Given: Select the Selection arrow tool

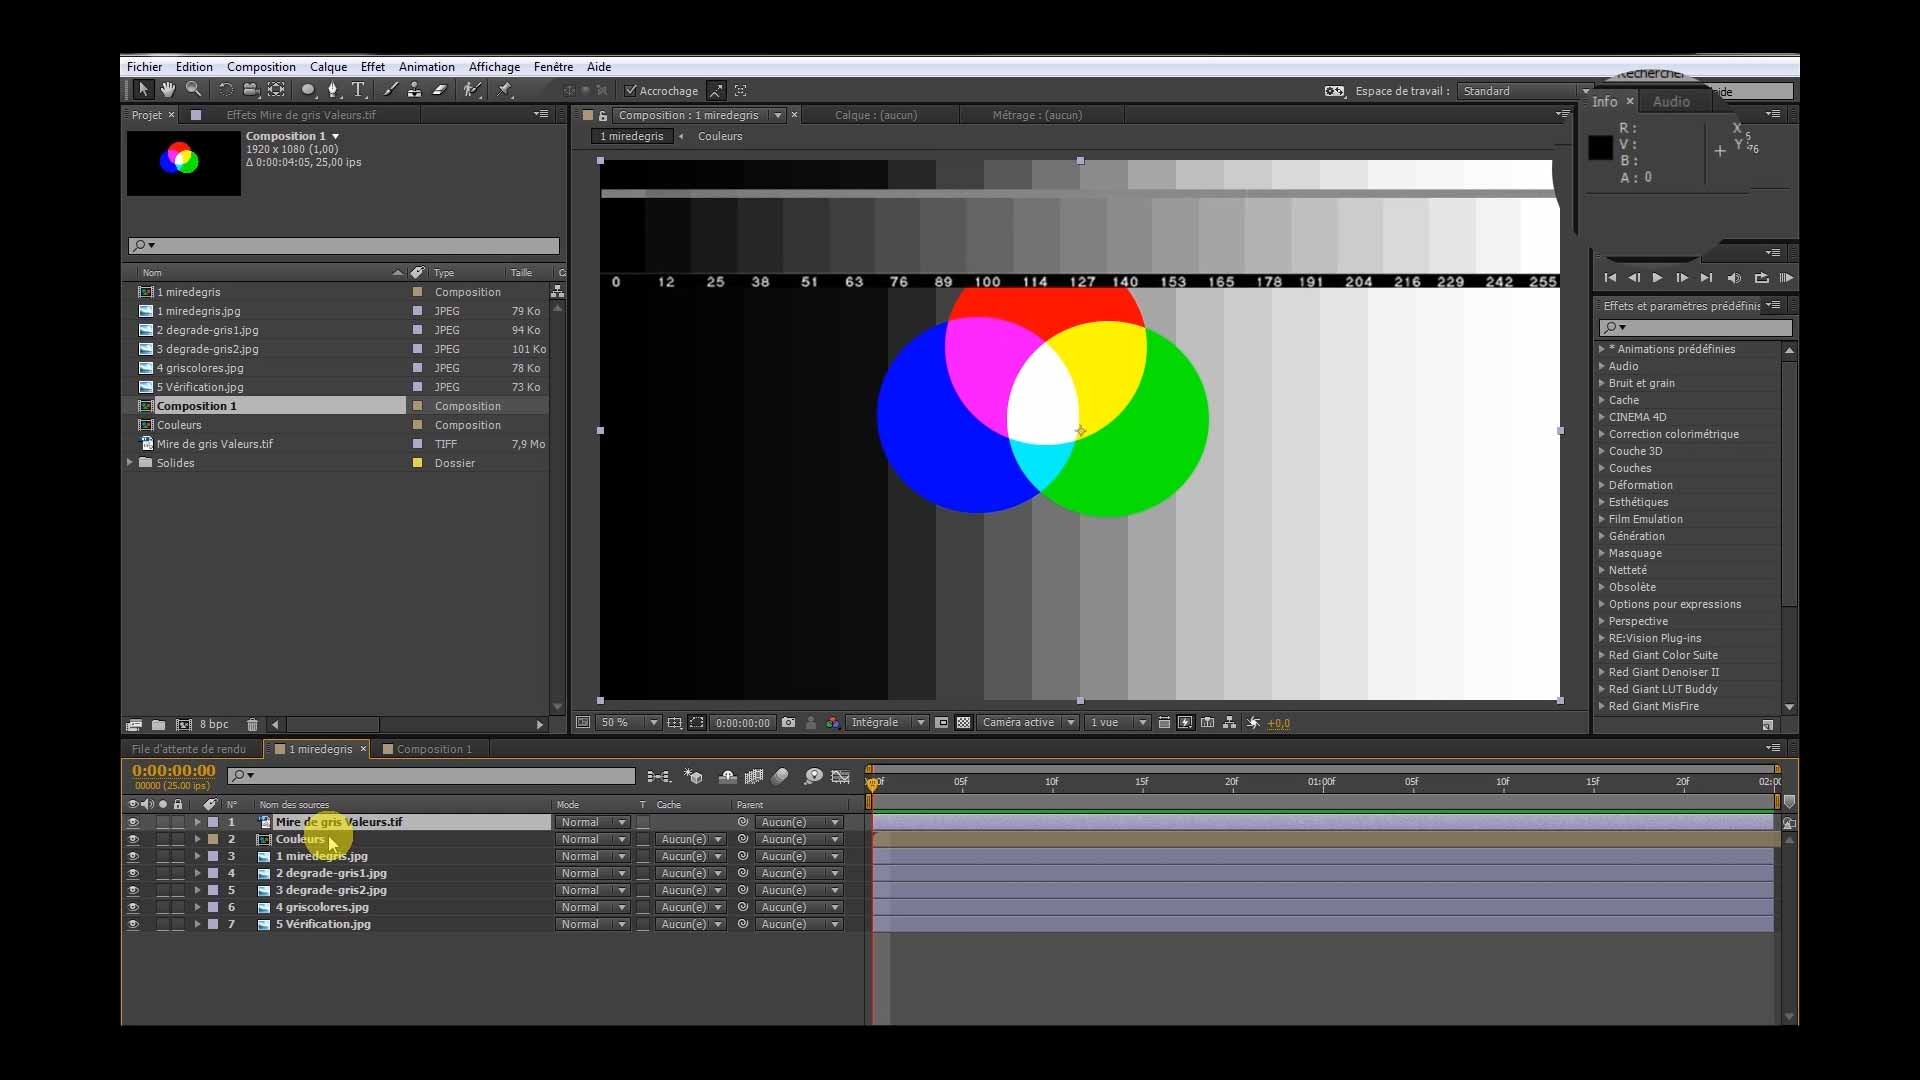Looking at the screenshot, I should click(x=143, y=90).
